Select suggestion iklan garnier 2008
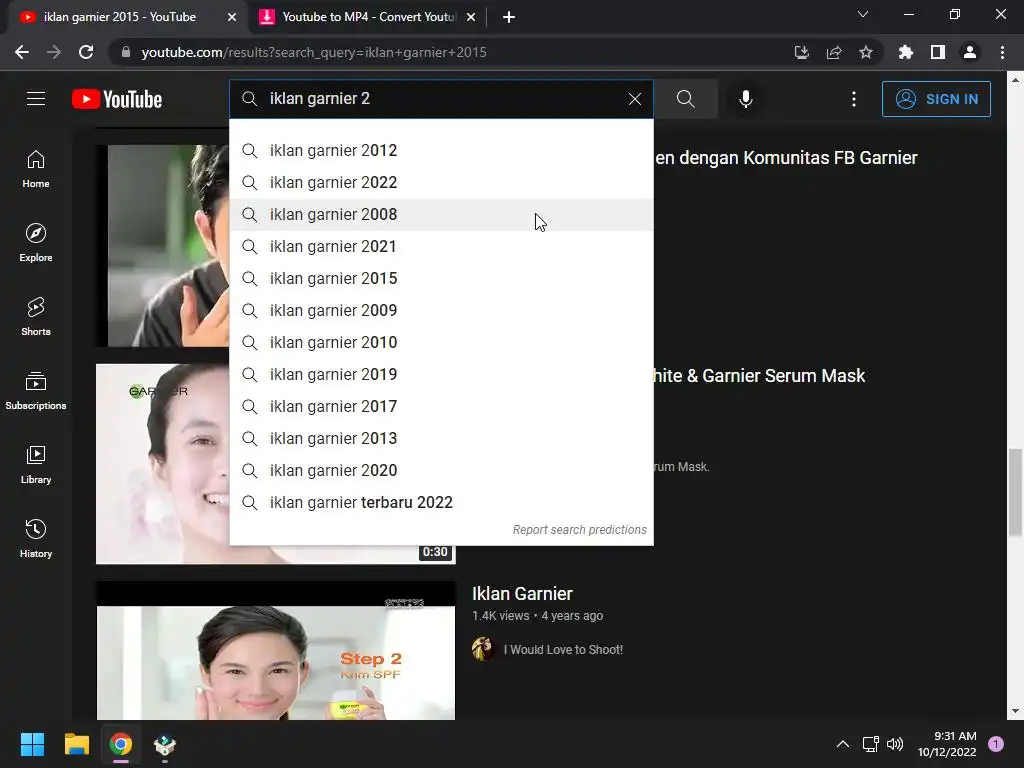1024x768 pixels. coord(441,214)
